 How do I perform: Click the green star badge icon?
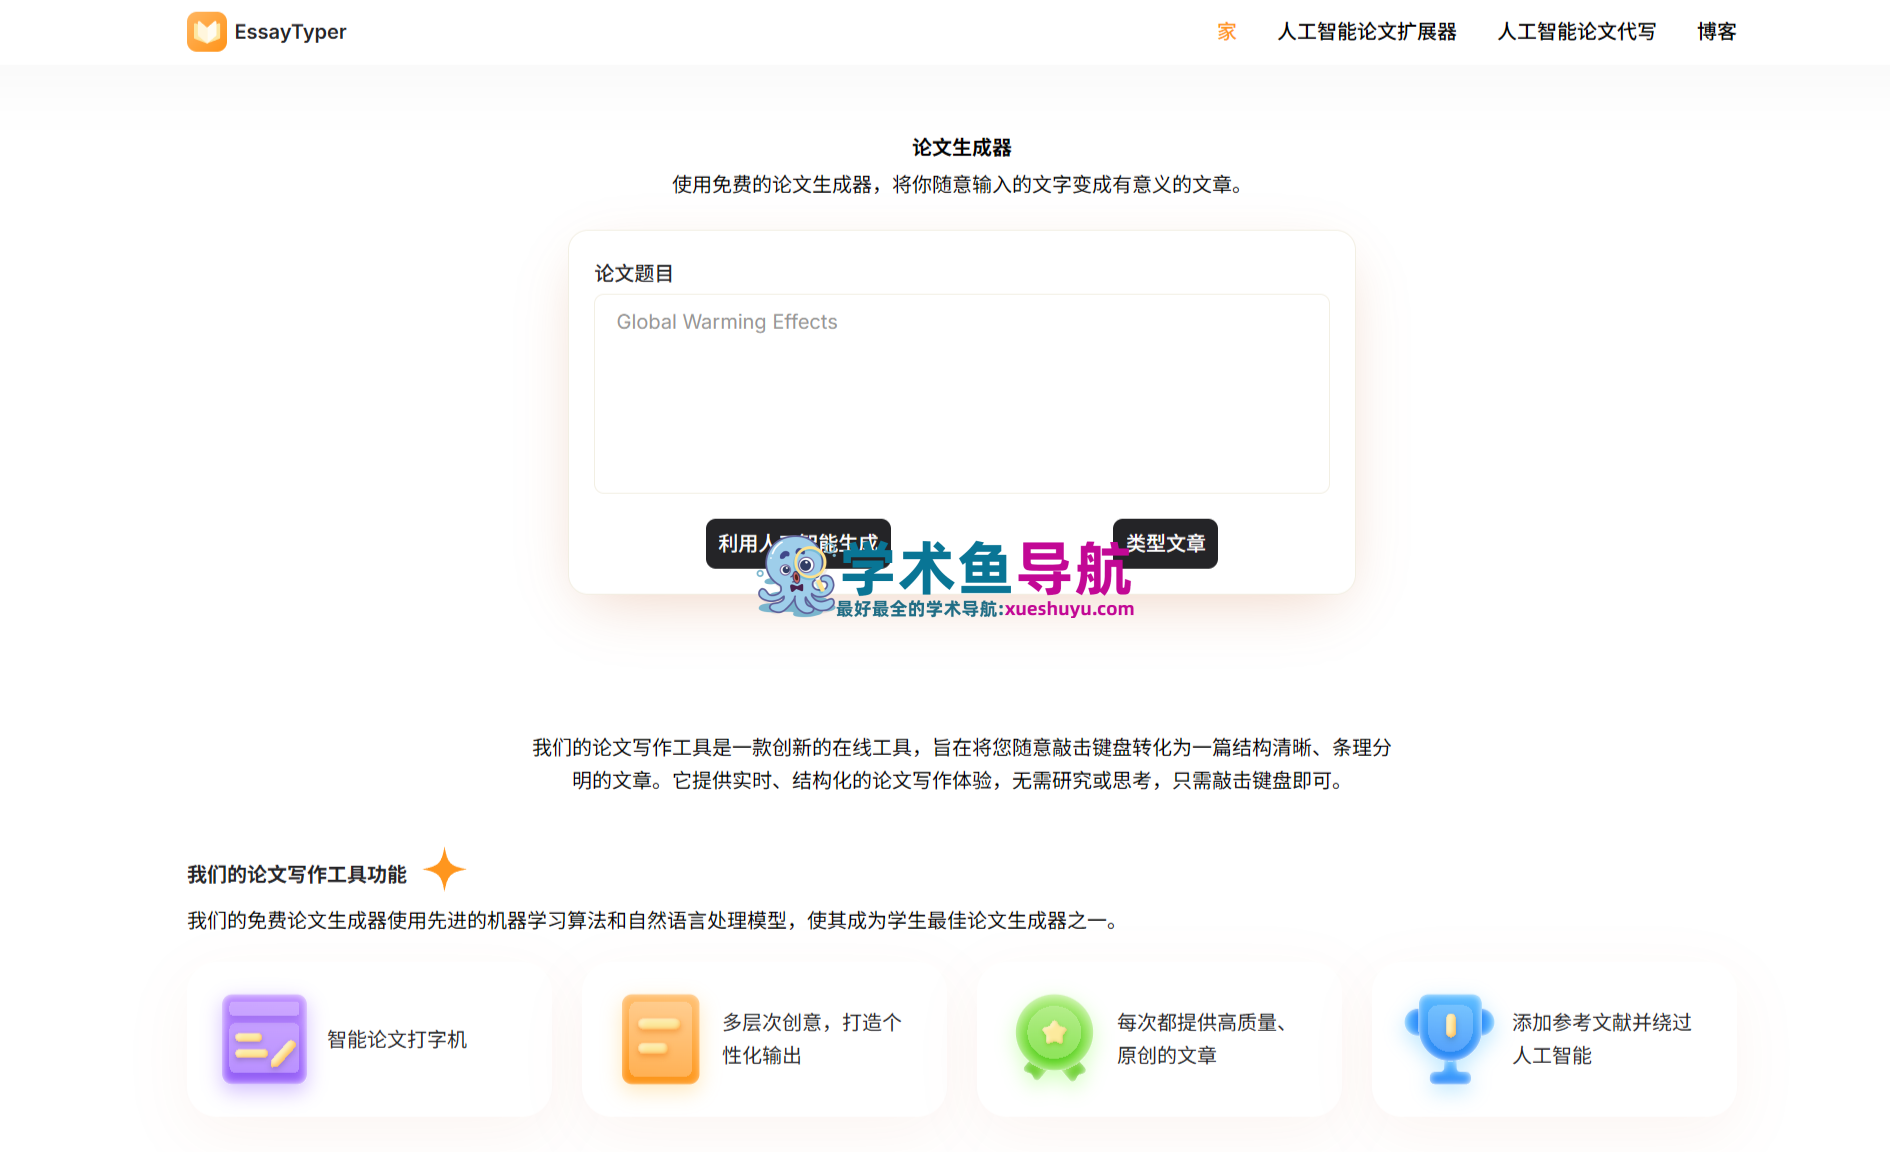(1054, 1038)
